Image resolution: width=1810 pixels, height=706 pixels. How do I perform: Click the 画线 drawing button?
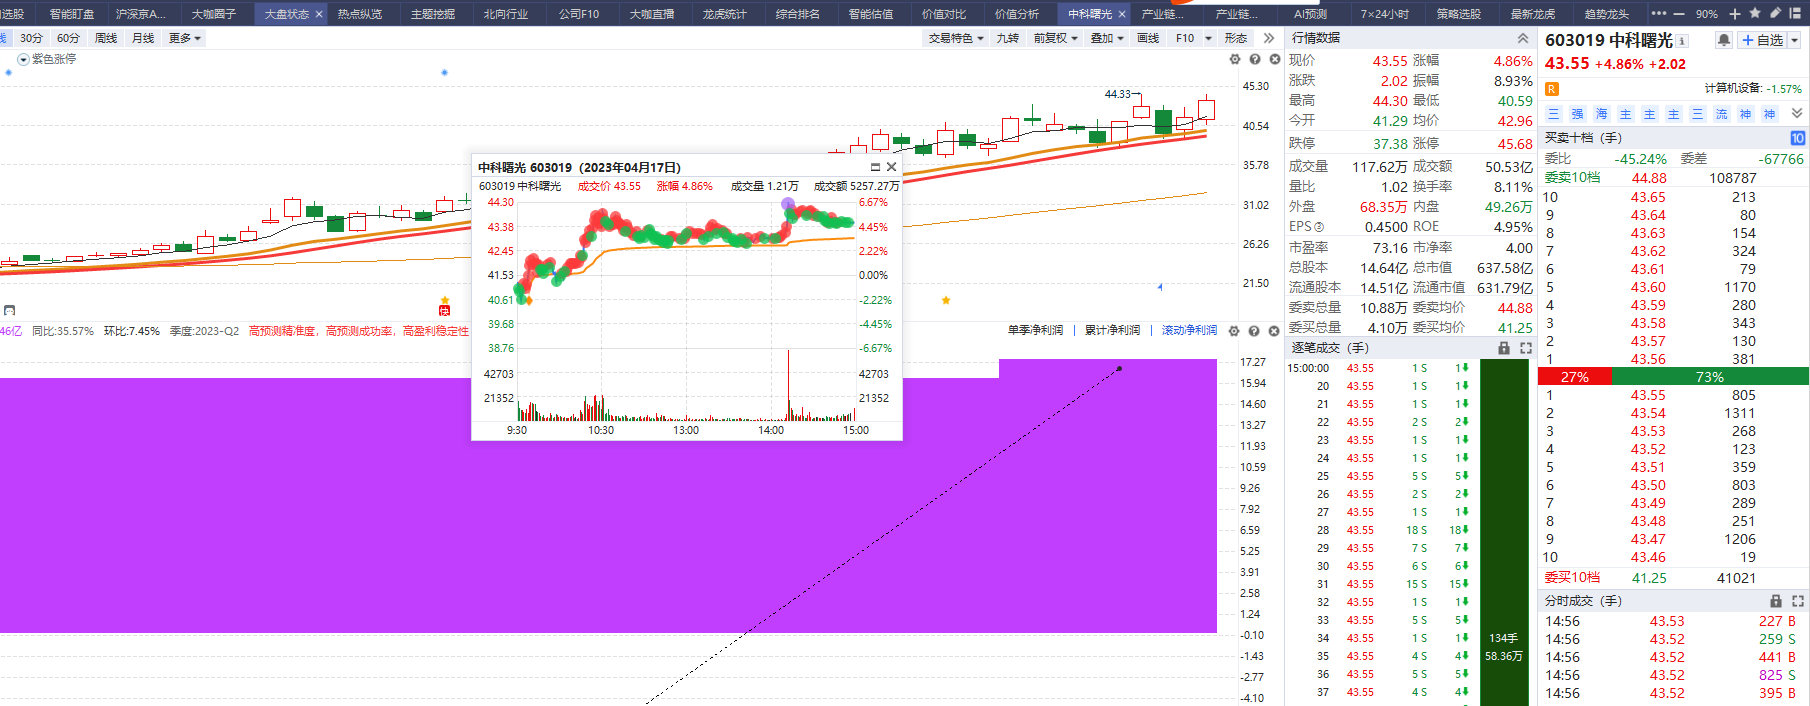1148,38
